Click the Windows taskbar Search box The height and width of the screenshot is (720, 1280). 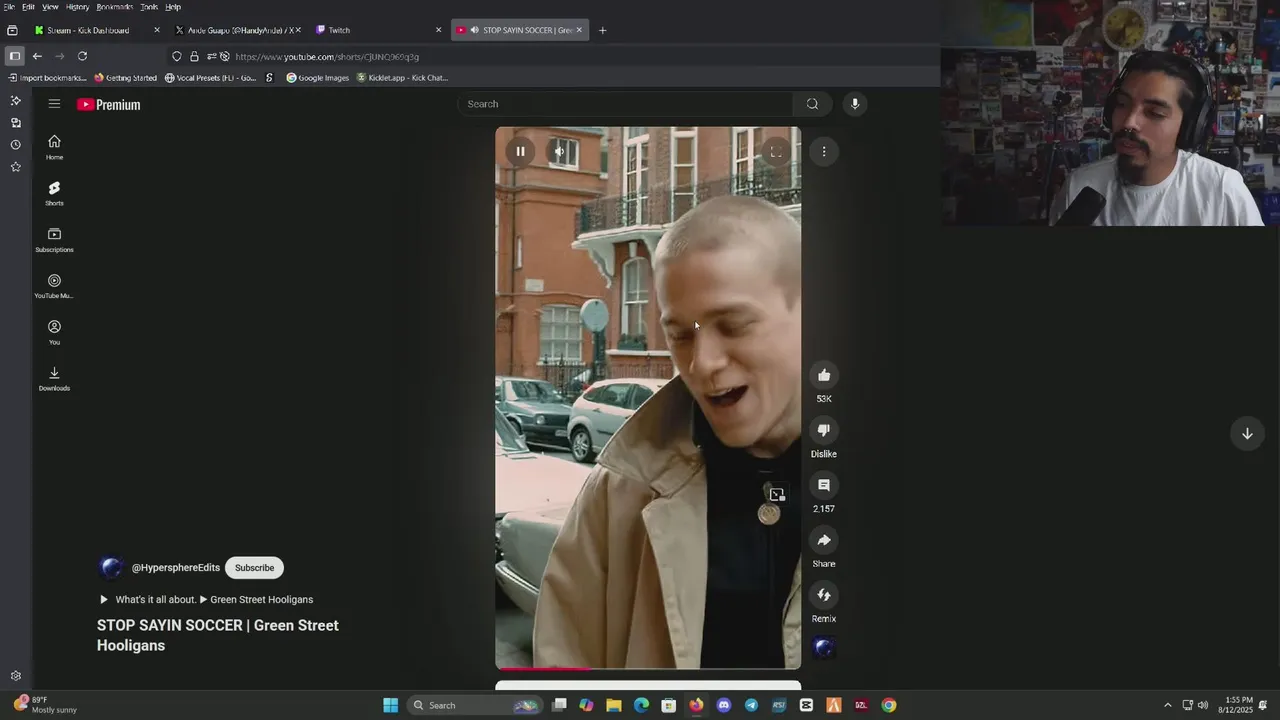tap(476, 705)
